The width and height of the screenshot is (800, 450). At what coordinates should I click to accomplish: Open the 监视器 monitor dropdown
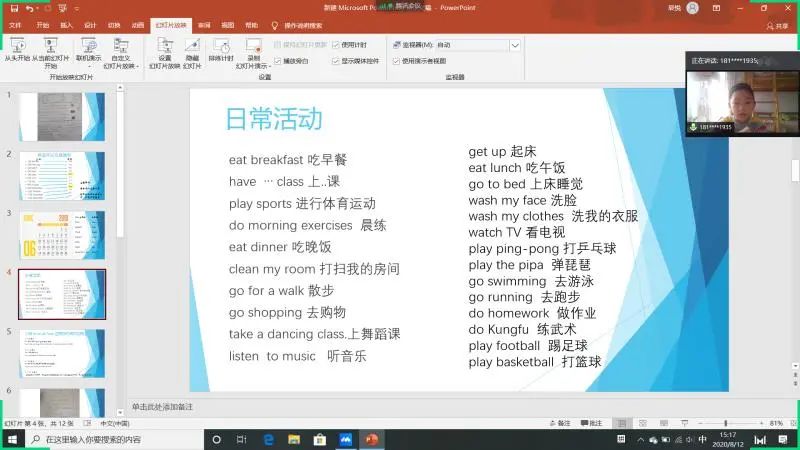515,45
